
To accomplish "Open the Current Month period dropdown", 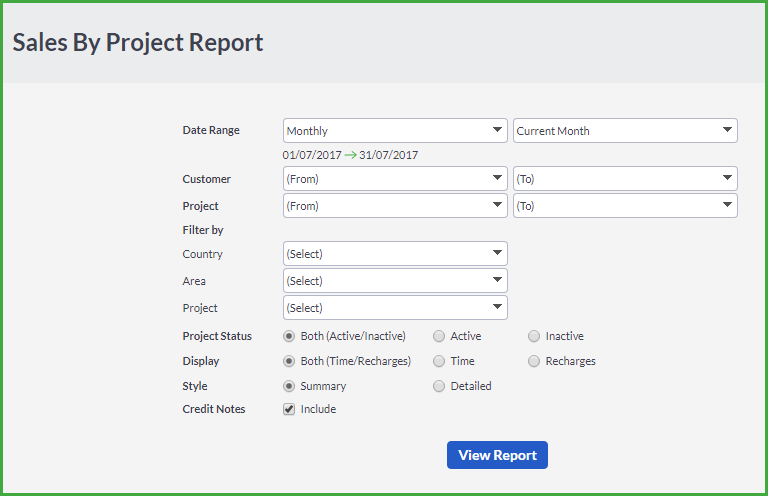I will point(625,131).
